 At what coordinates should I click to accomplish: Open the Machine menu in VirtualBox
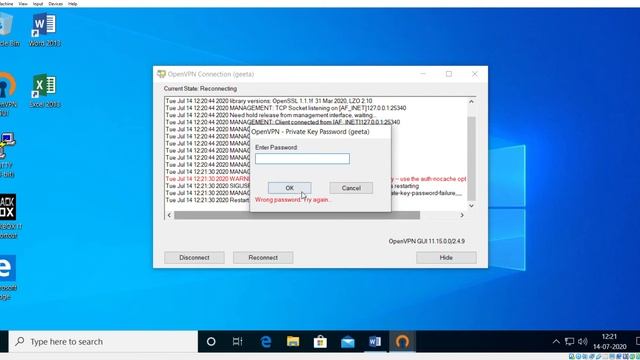click(7, 4)
